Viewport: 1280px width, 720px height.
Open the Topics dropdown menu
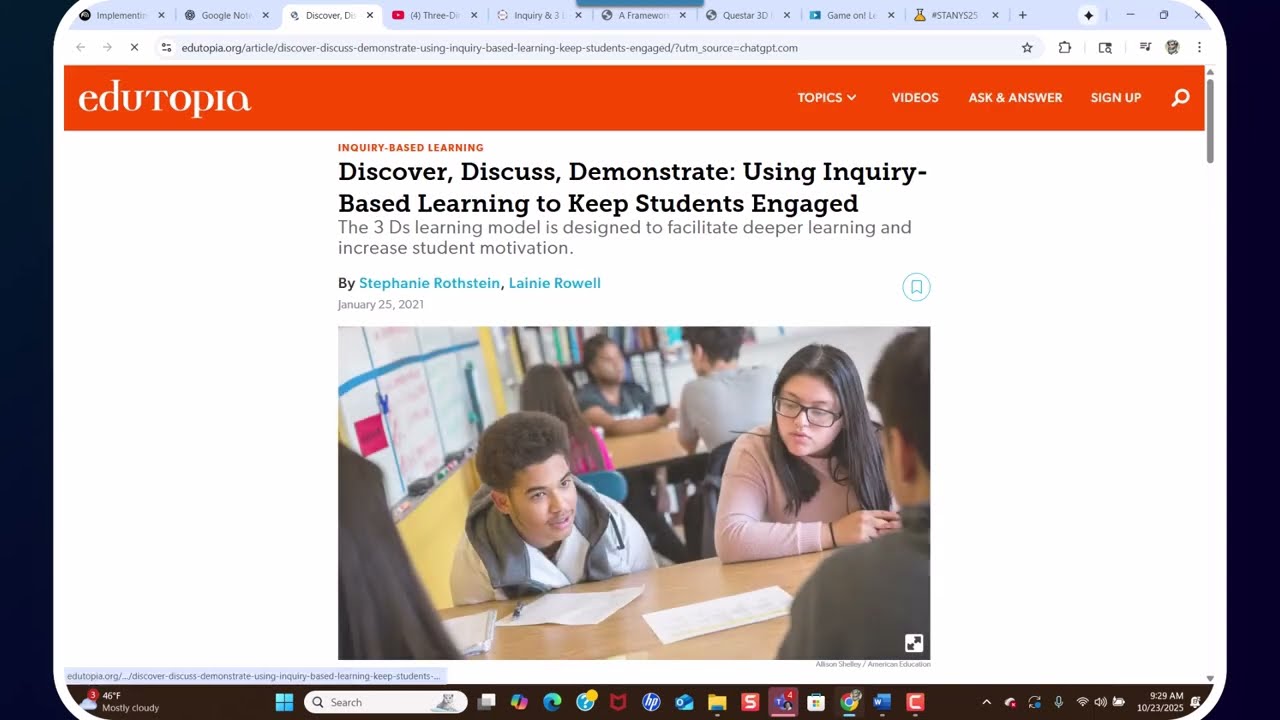tap(827, 97)
